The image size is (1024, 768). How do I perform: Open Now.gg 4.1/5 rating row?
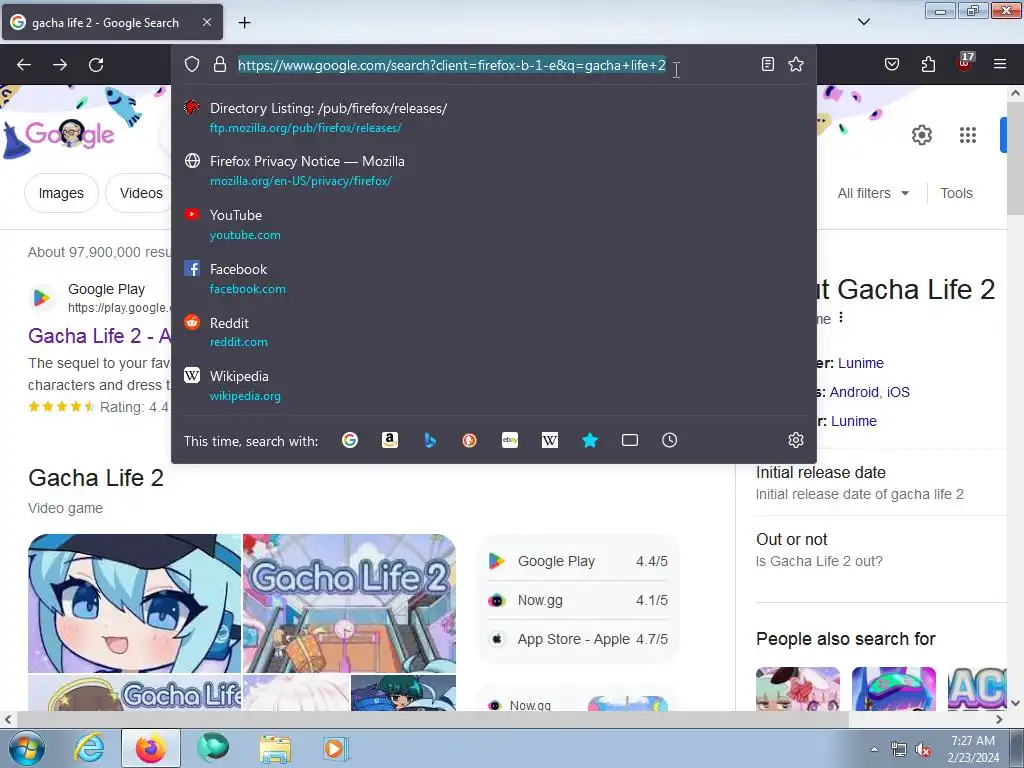pos(579,600)
